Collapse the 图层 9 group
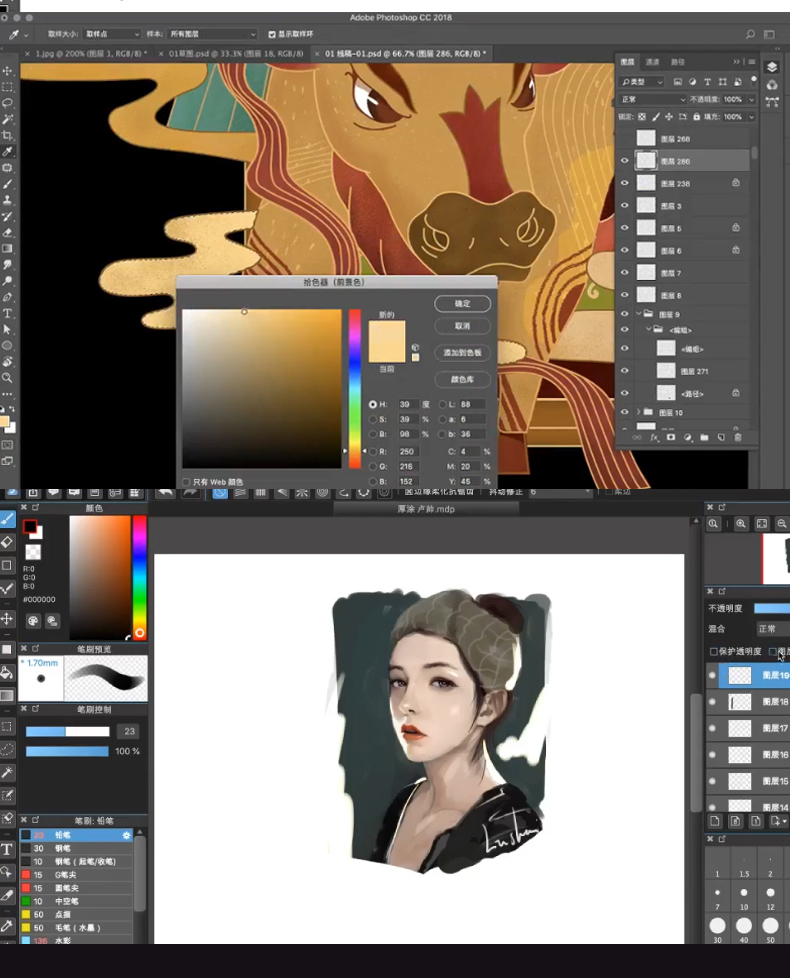This screenshot has height=978, width=790. pos(638,314)
